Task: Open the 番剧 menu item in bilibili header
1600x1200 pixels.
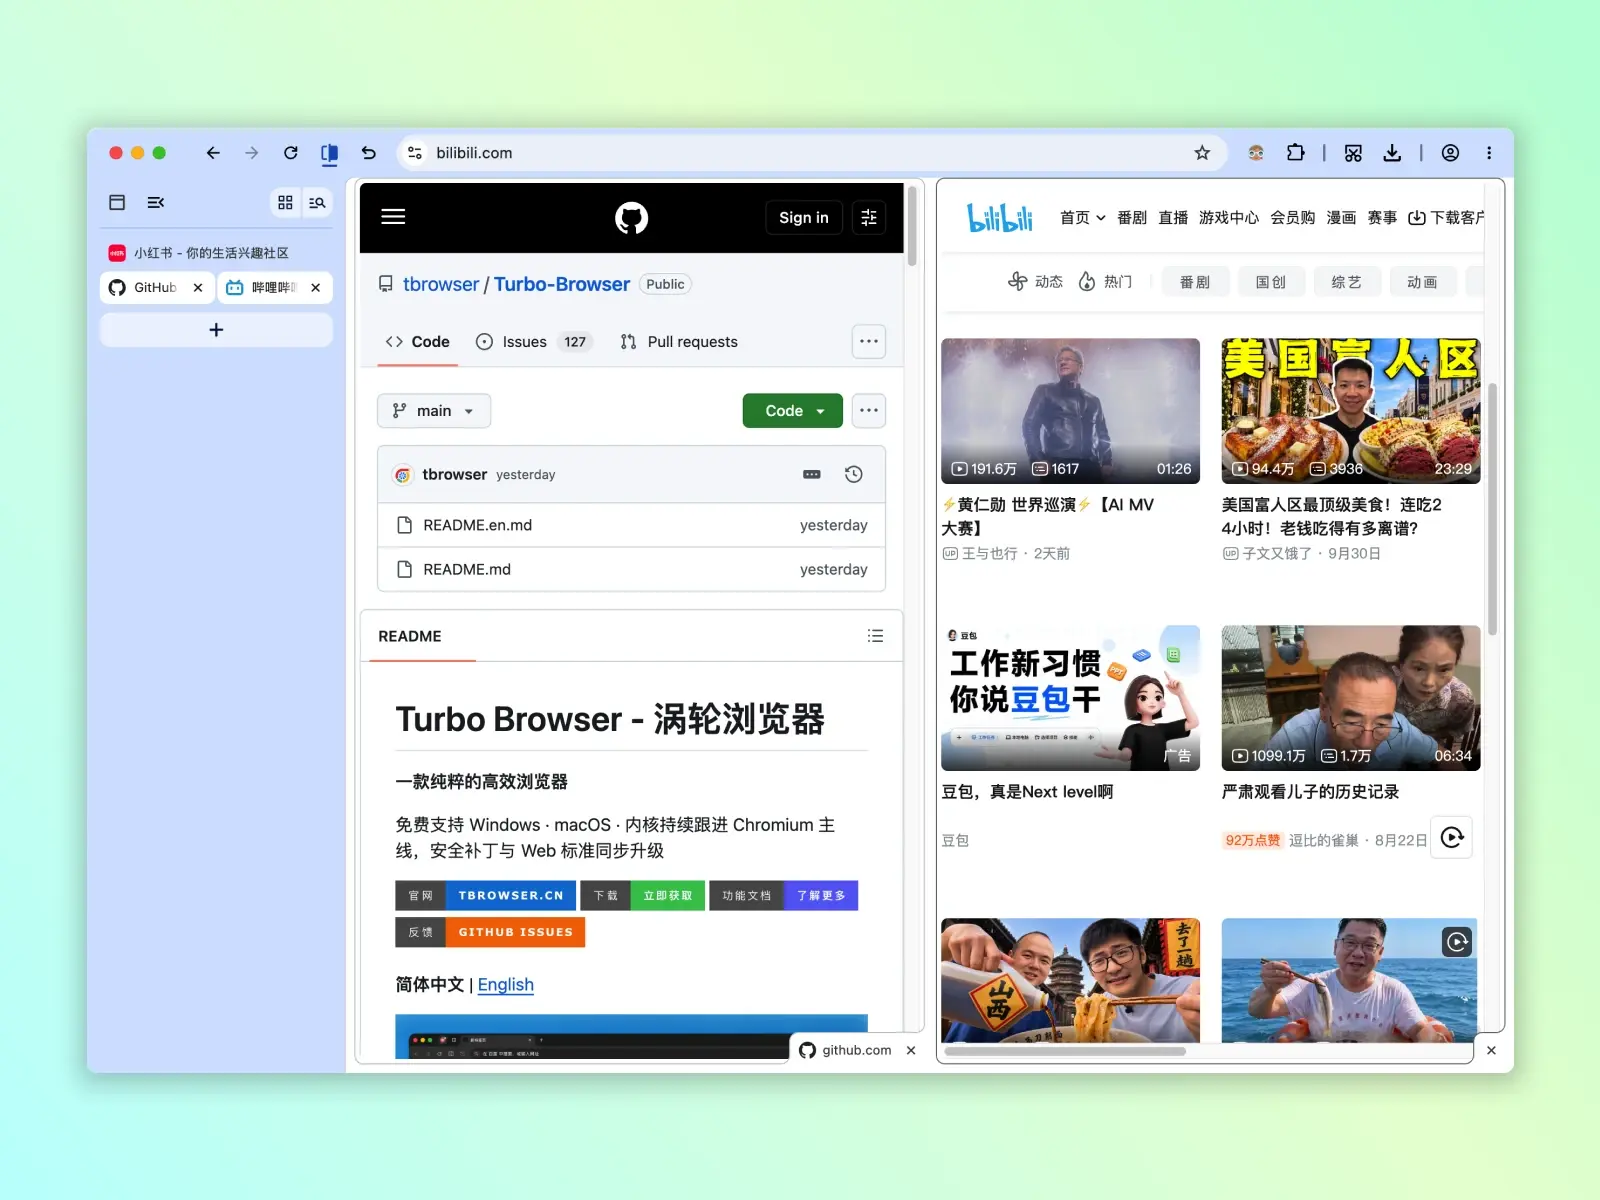Action: coord(1132,217)
